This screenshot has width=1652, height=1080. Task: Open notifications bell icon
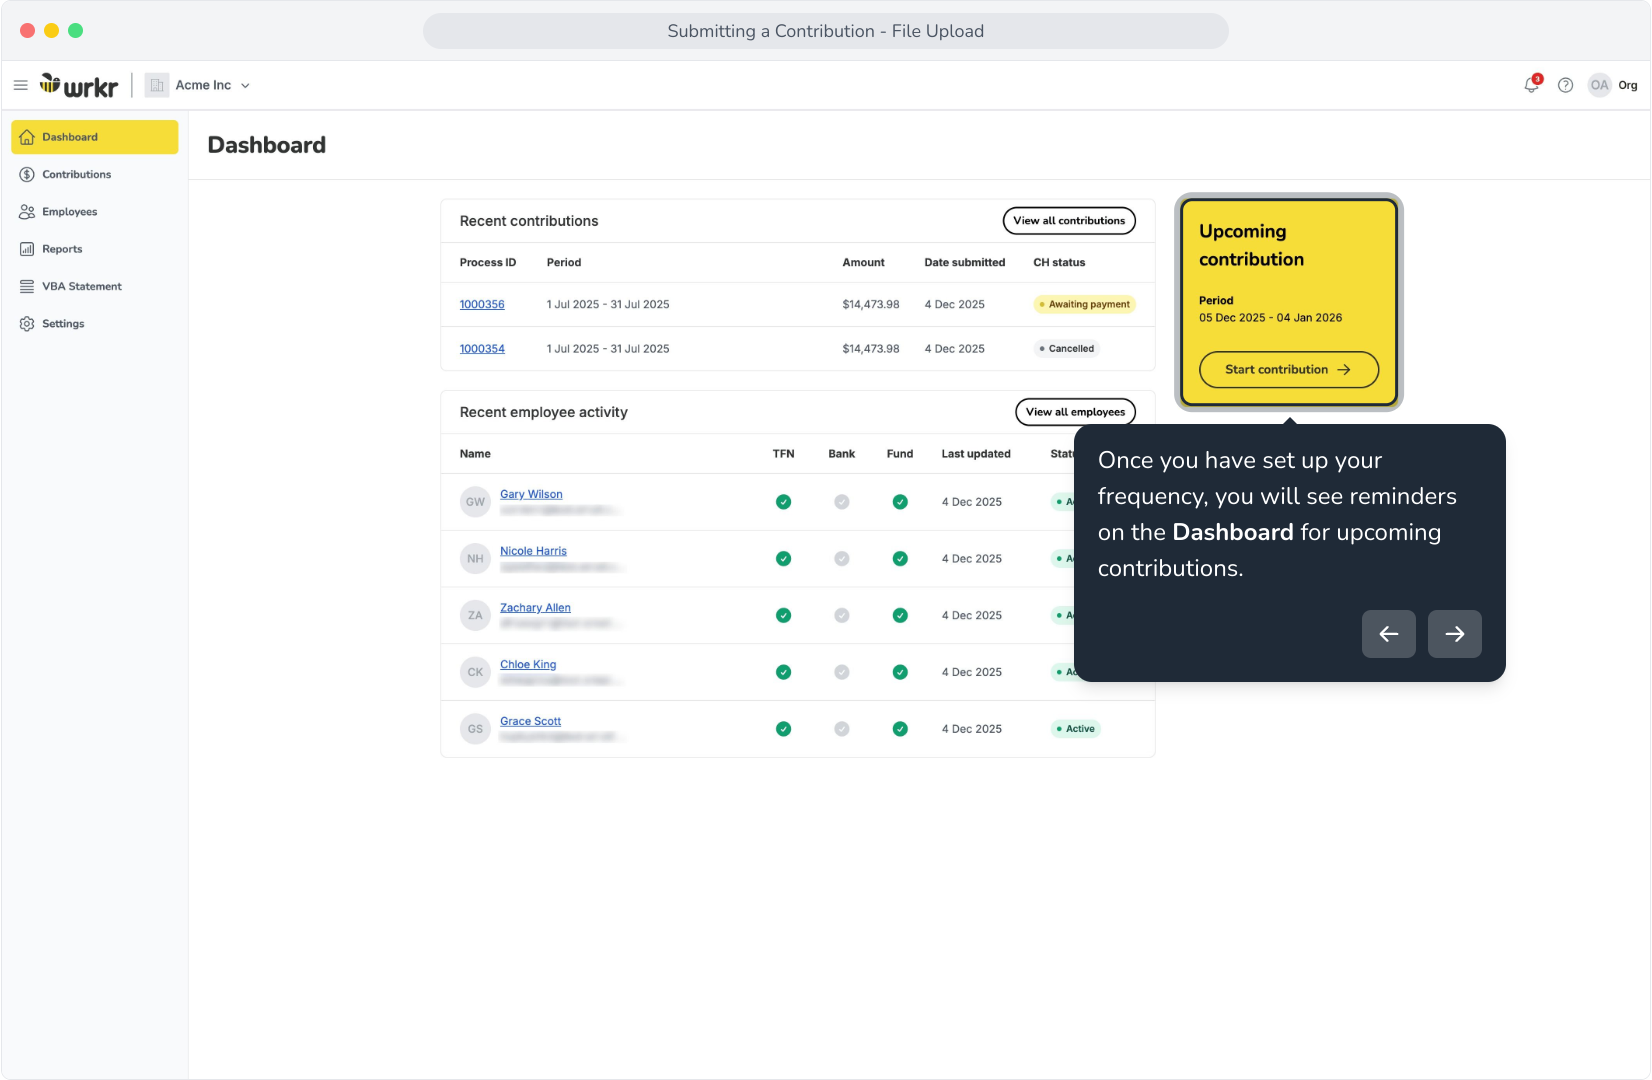[1532, 85]
